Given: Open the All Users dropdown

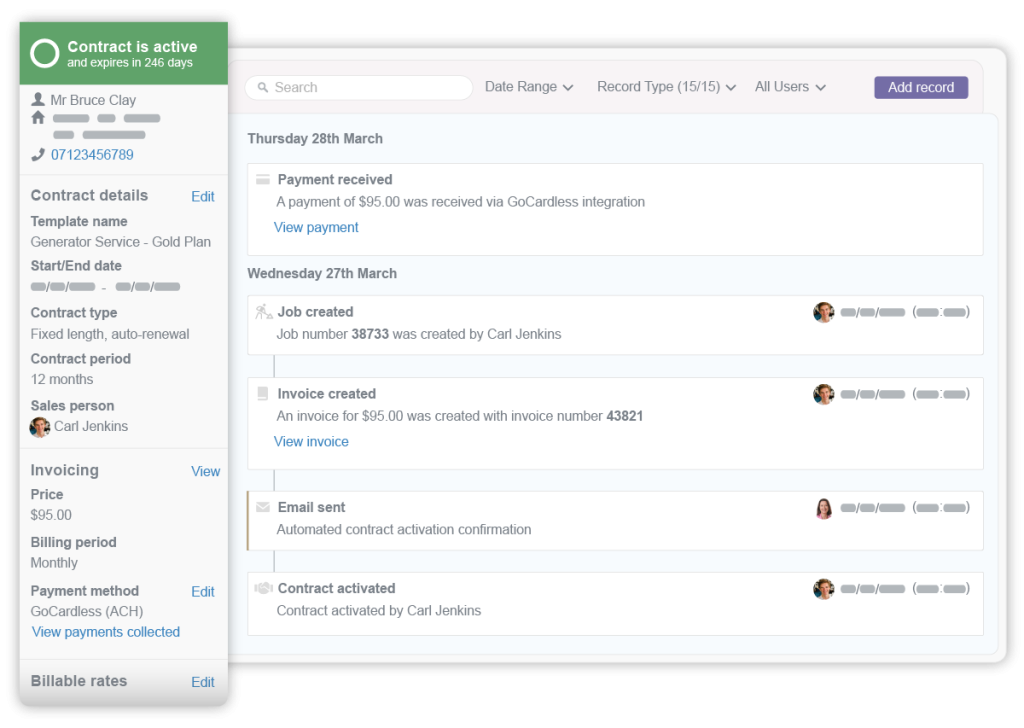Looking at the screenshot, I should point(790,87).
